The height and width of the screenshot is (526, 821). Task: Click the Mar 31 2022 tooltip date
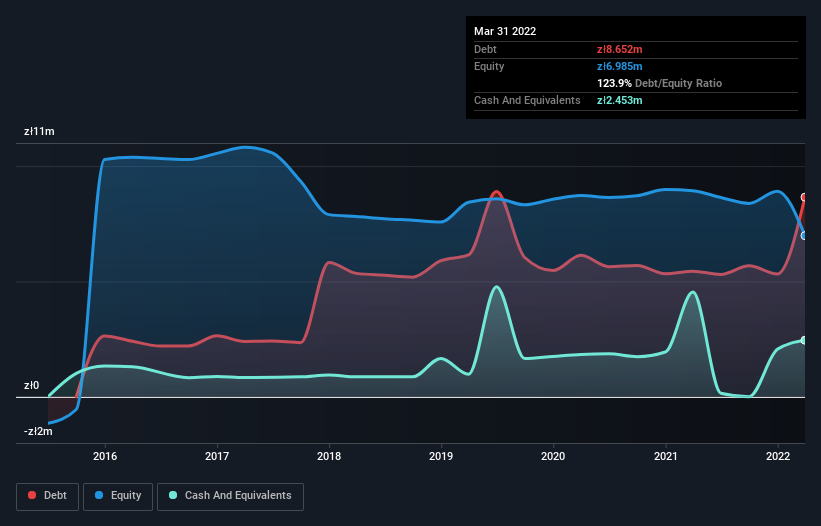coord(505,31)
